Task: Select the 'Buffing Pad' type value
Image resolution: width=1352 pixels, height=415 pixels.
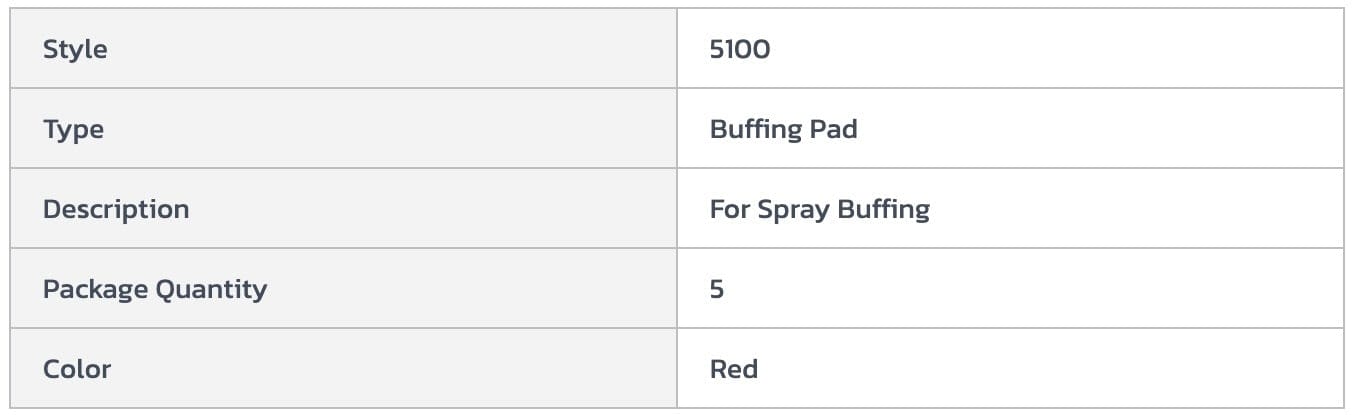Action: pos(783,129)
